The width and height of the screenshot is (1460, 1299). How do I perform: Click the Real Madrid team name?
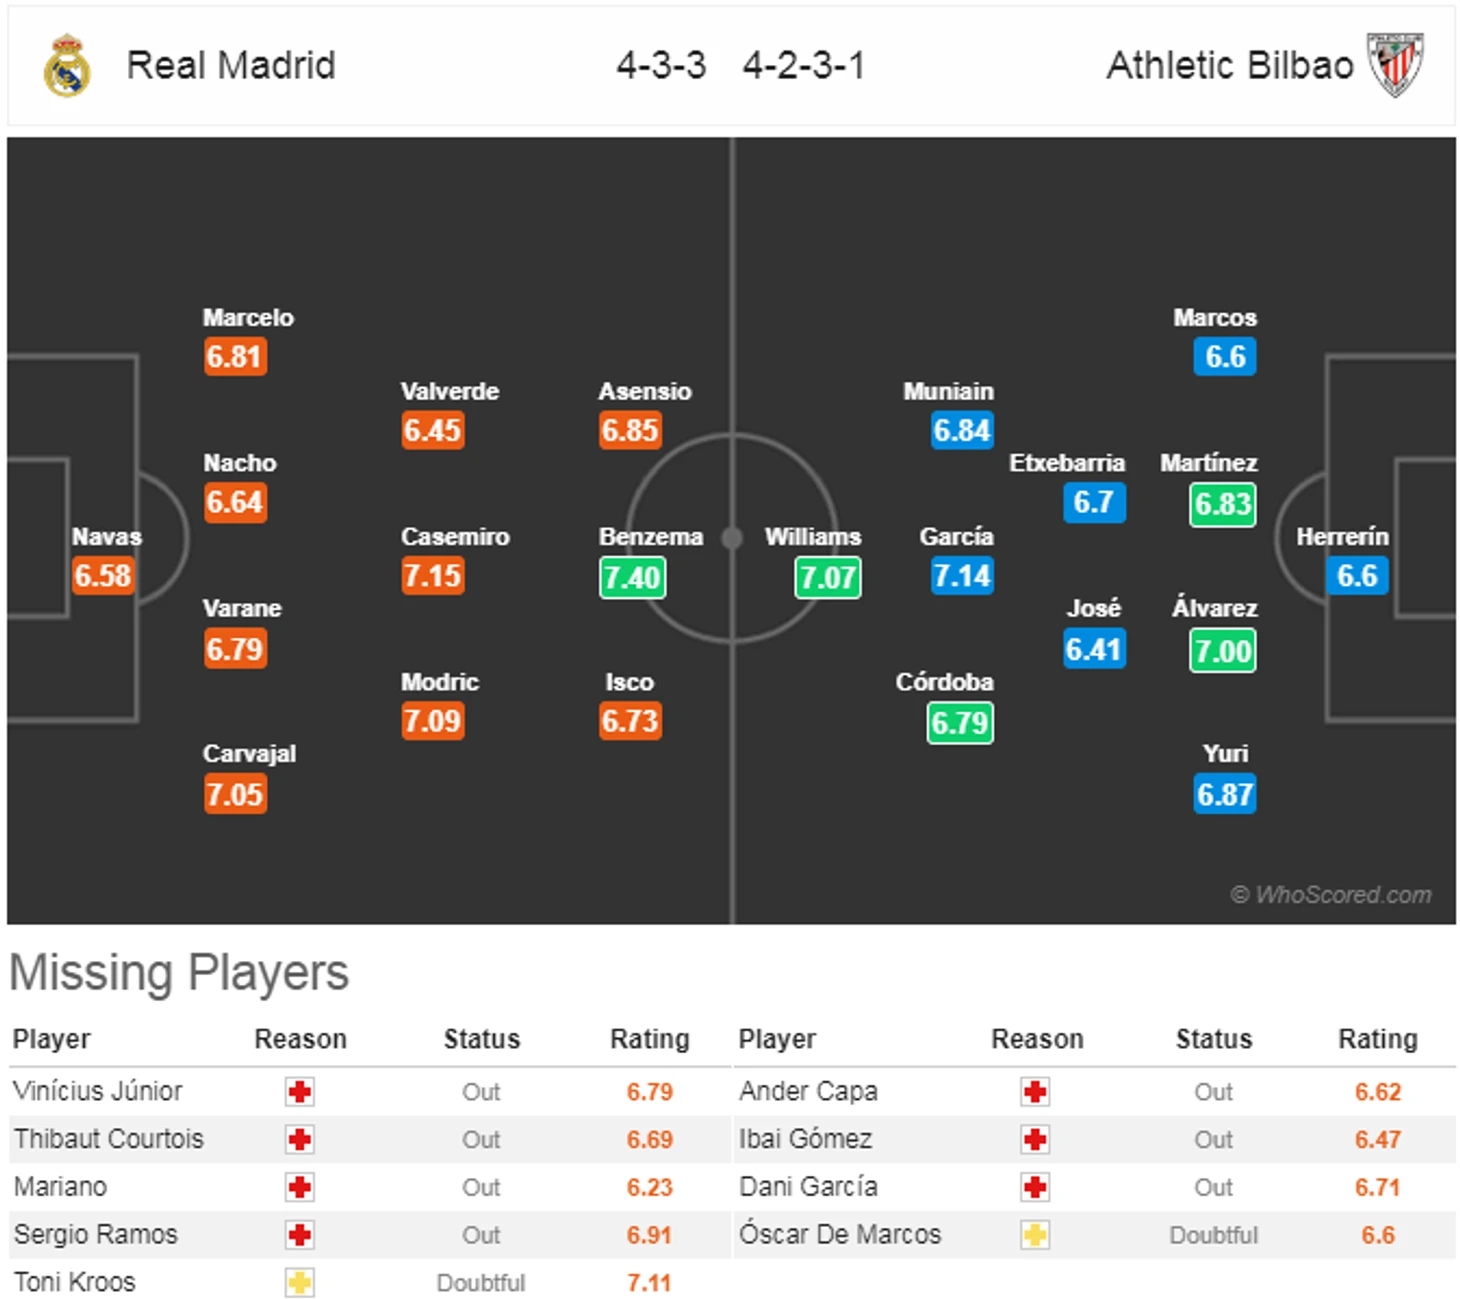(x=231, y=66)
